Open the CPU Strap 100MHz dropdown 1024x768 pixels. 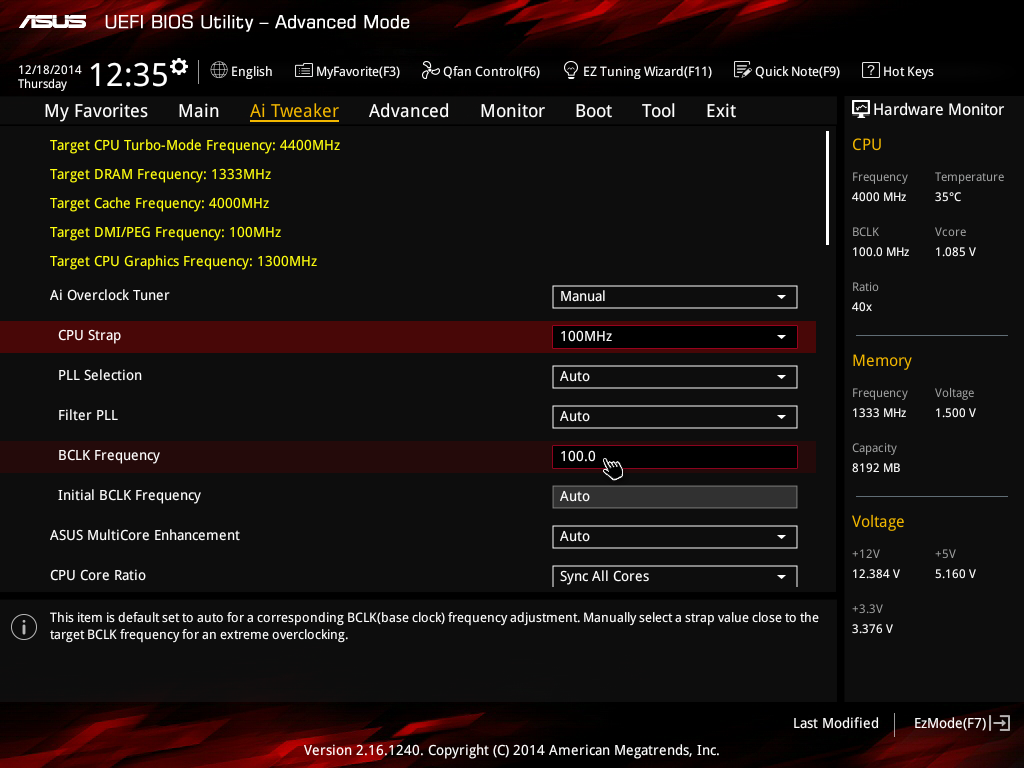click(x=675, y=336)
